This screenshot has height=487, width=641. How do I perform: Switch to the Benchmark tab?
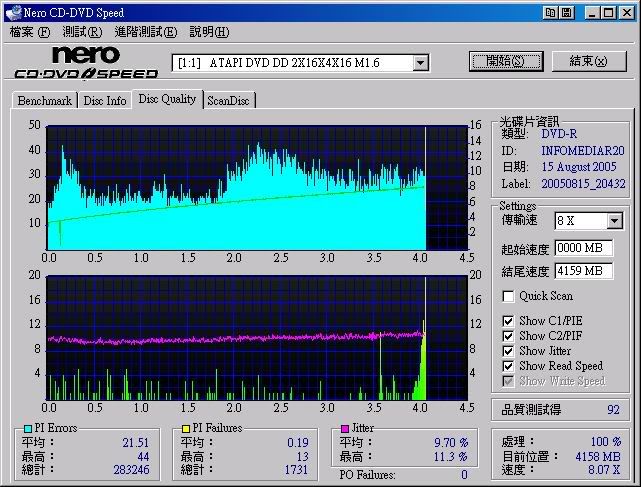pyautogui.click(x=45, y=101)
